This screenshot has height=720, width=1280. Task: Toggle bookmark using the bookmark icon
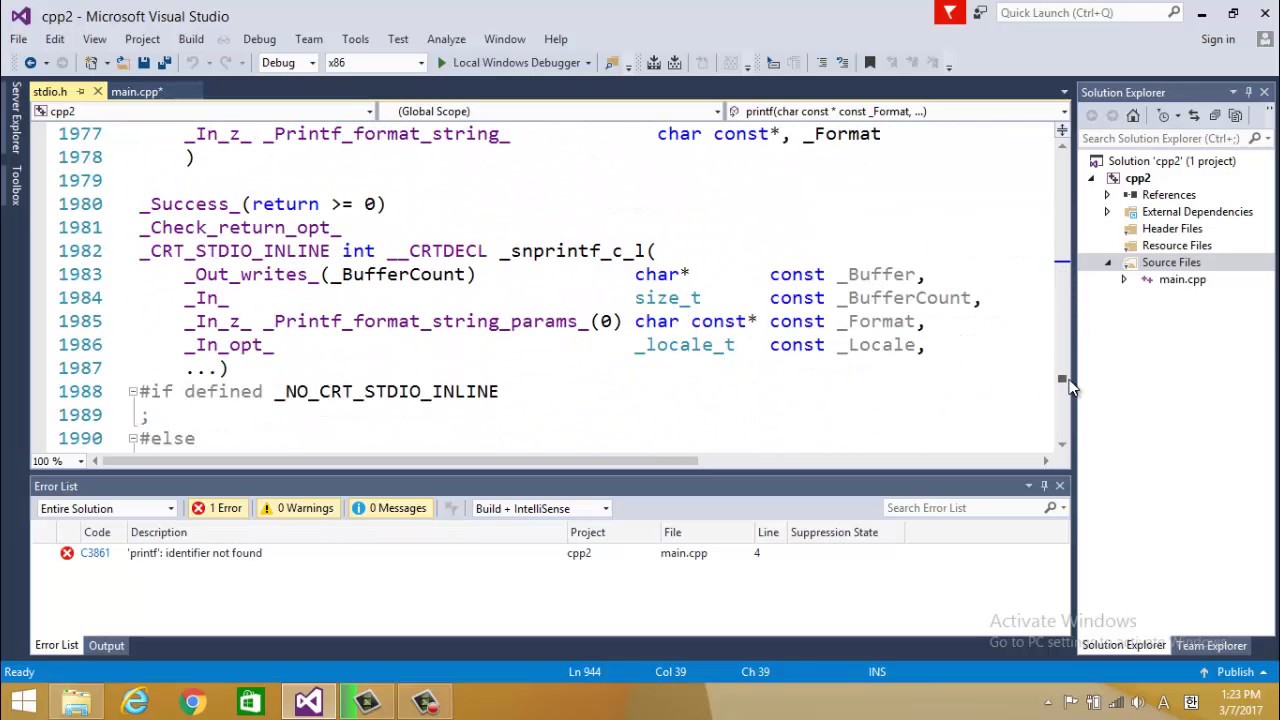coord(870,63)
